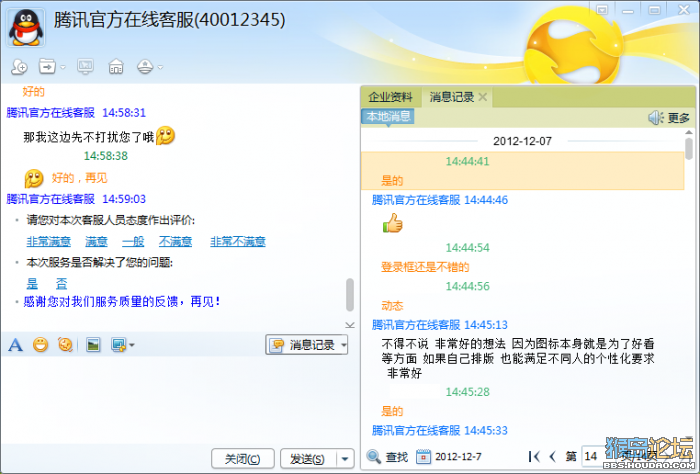Click the magic emoticon icon
The width and height of the screenshot is (700, 474).
point(66,345)
